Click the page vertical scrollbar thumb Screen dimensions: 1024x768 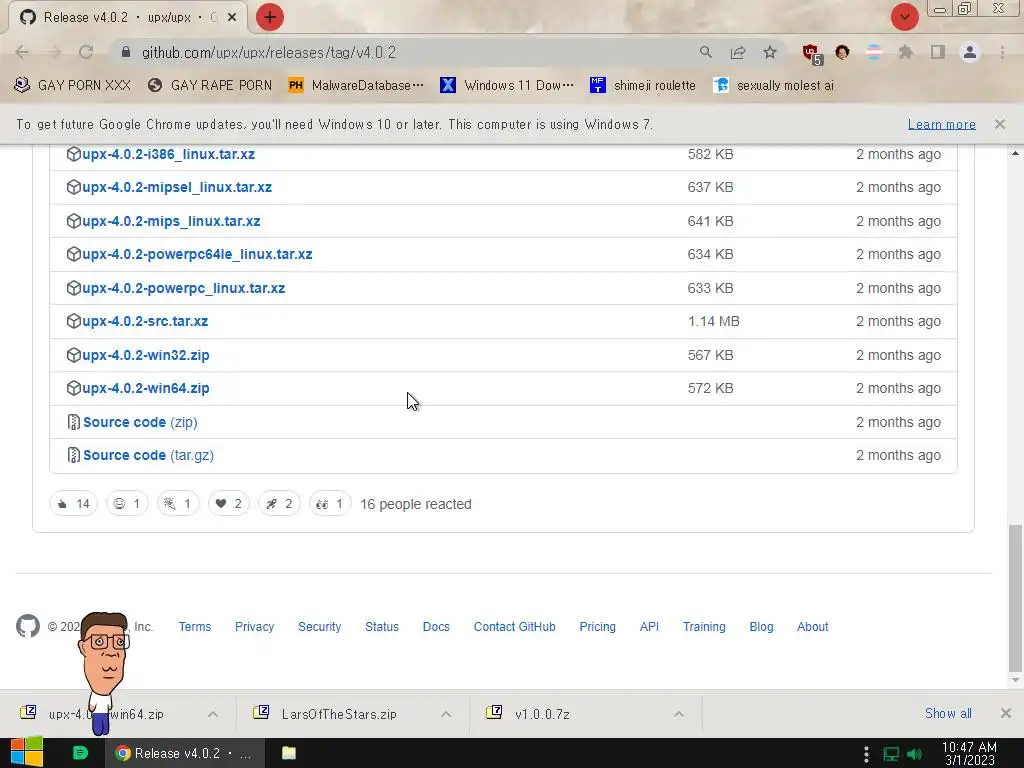click(1015, 598)
